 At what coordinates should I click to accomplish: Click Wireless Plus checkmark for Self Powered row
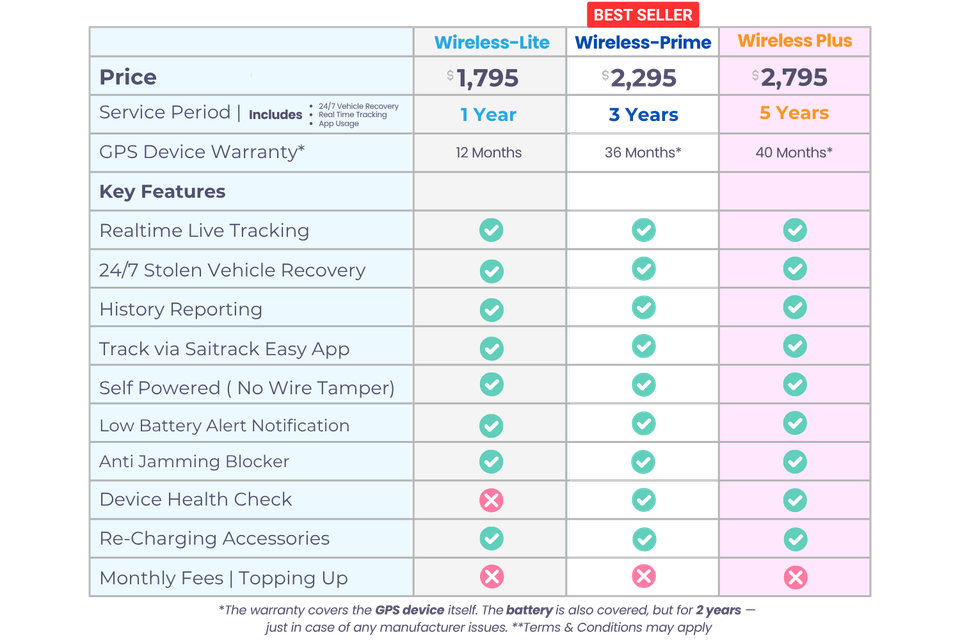(795, 385)
